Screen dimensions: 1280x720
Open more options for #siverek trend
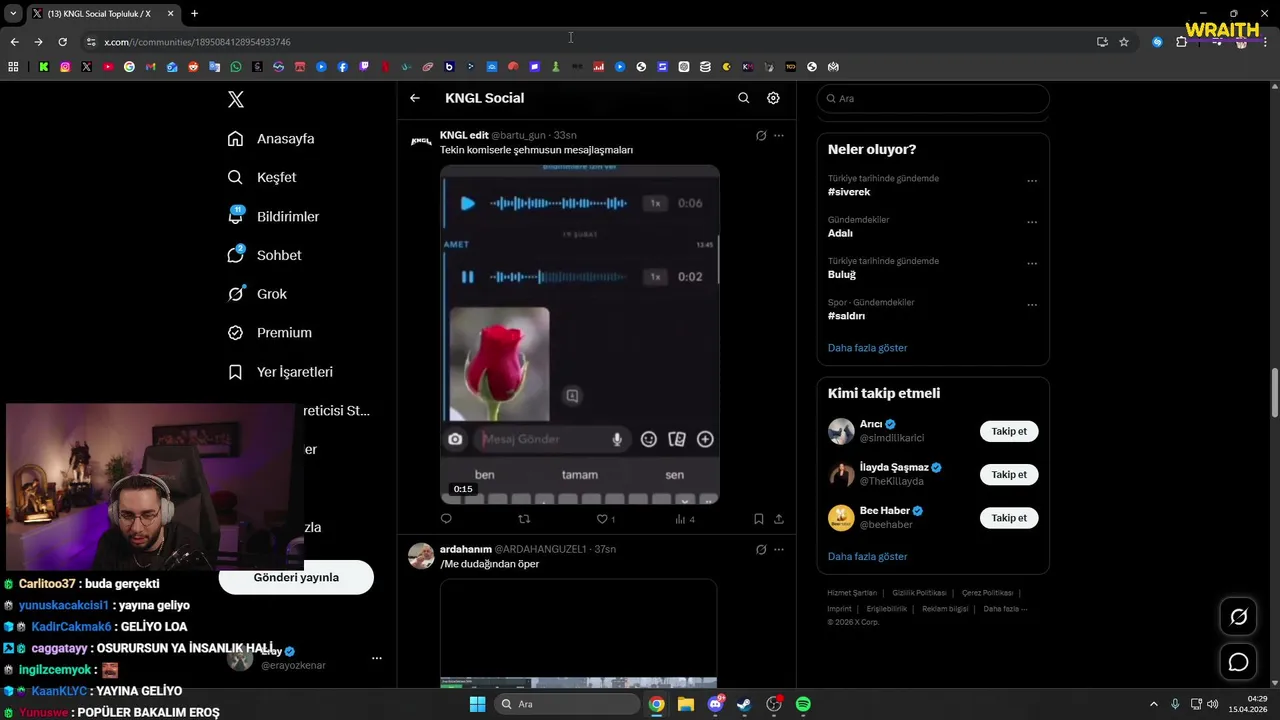[x=1032, y=181]
